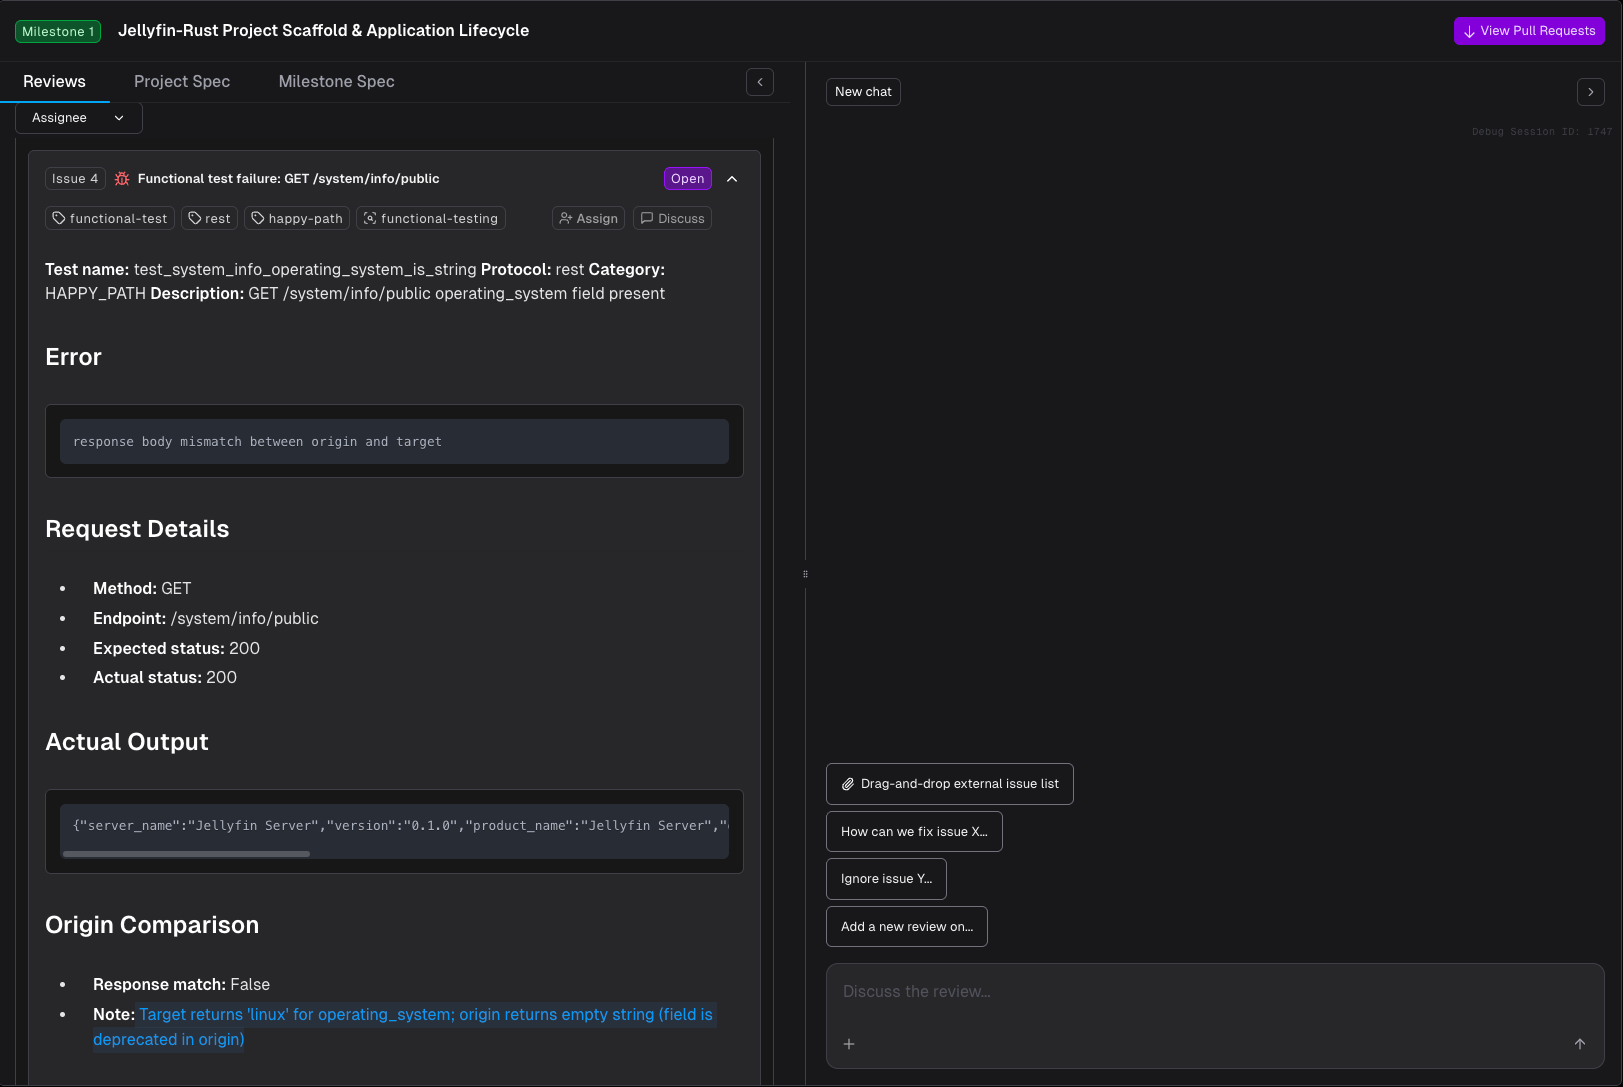This screenshot has height=1087, width=1623.
Task: Open the Milestone Spec tab
Action: (x=336, y=81)
